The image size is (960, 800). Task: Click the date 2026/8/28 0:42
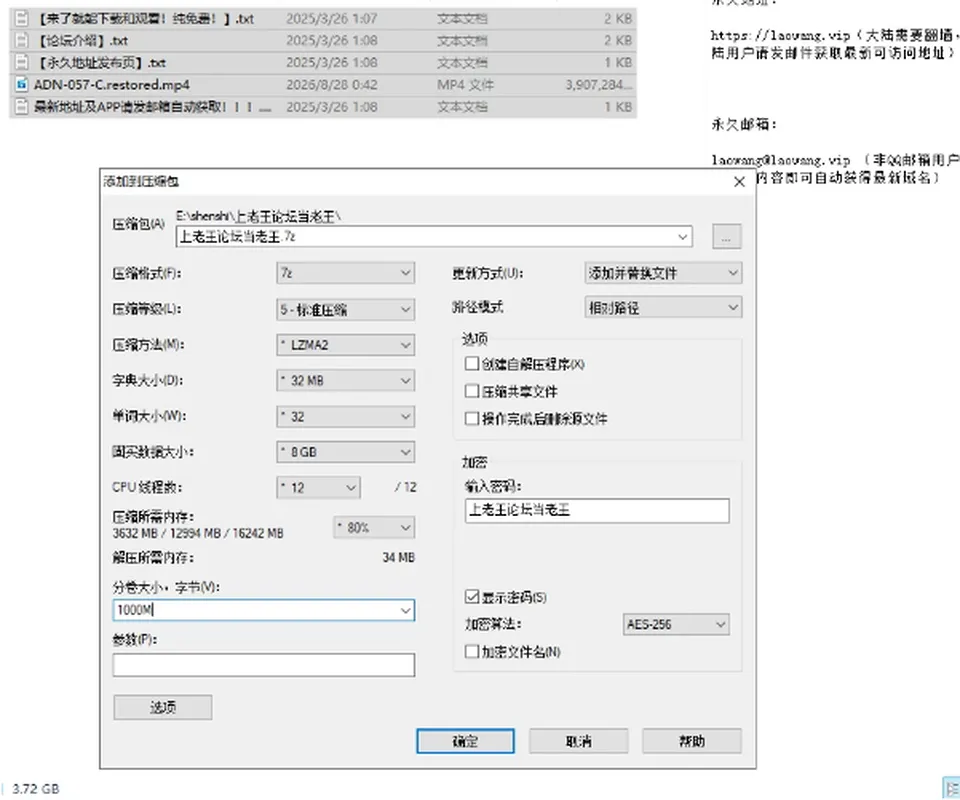[x=331, y=84]
